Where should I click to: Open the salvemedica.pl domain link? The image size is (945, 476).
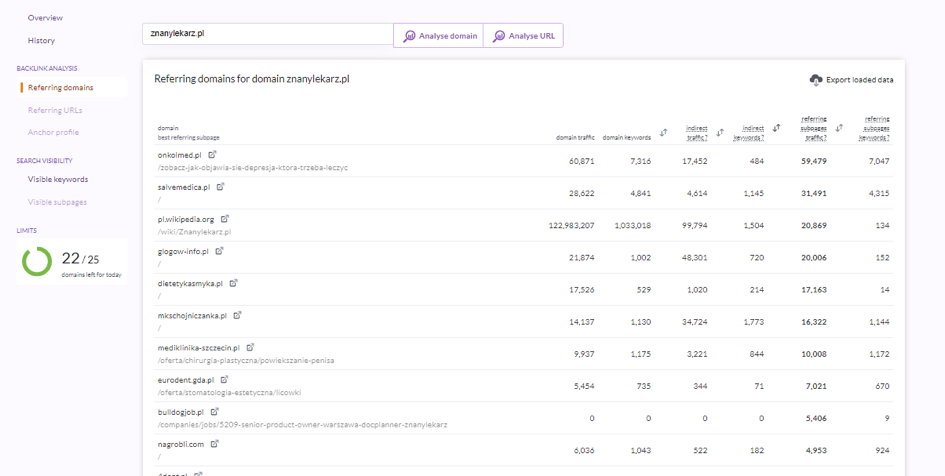(184, 187)
